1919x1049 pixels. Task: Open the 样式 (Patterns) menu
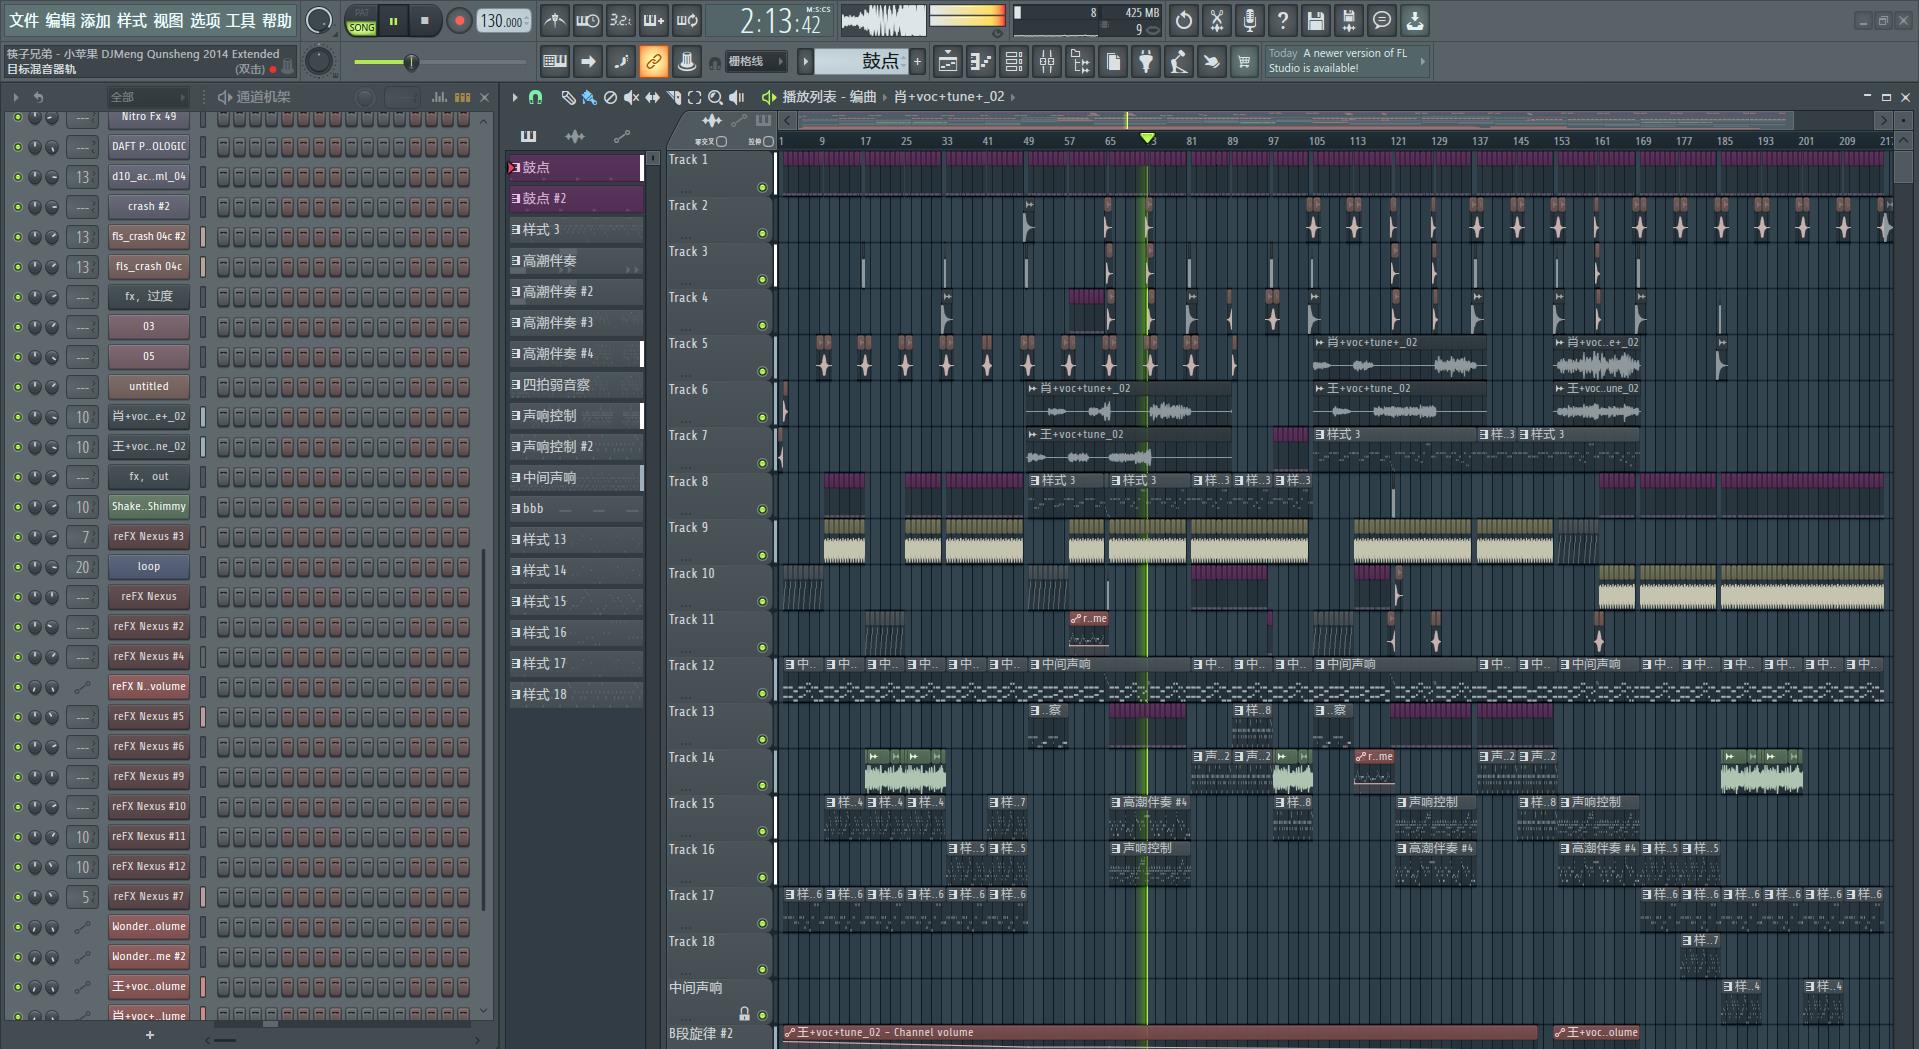point(132,20)
